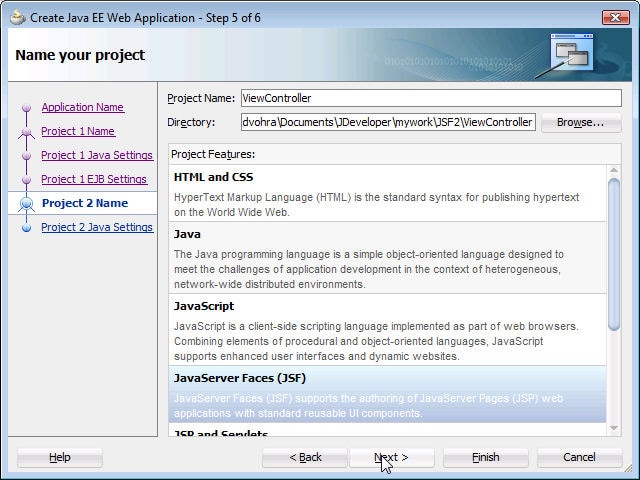The image size is (640, 480).
Task: Click the client-side scripting language description text
Action: pos(376,341)
